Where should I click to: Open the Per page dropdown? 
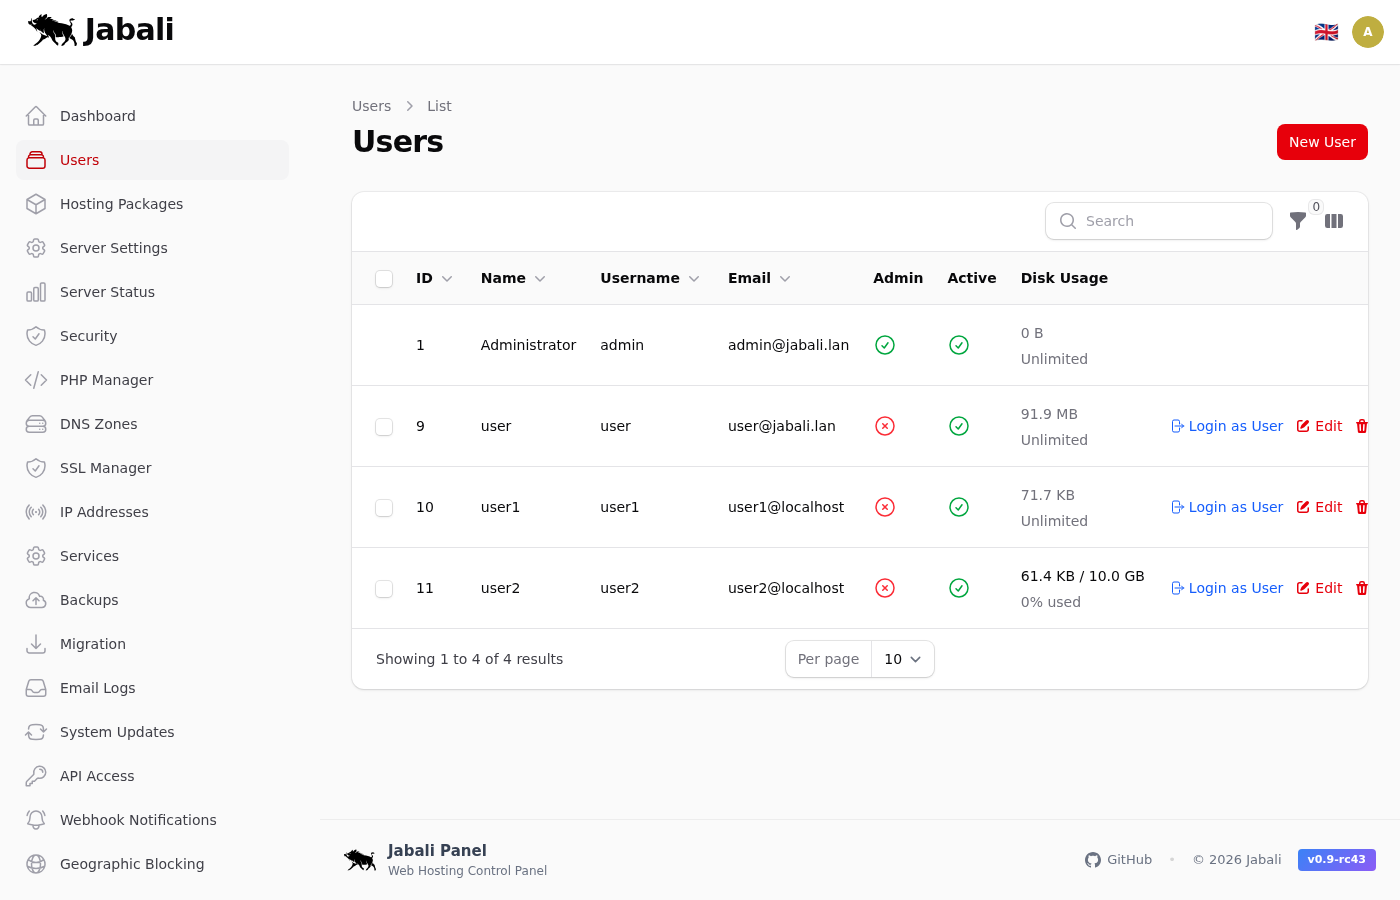(x=902, y=659)
